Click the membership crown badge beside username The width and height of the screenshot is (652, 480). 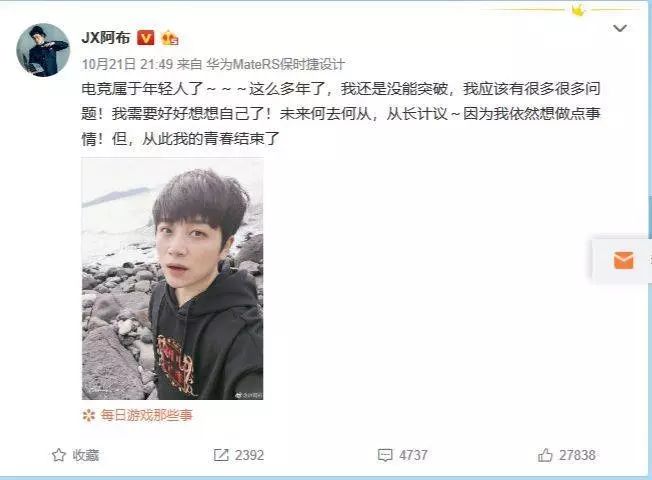(x=170, y=38)
